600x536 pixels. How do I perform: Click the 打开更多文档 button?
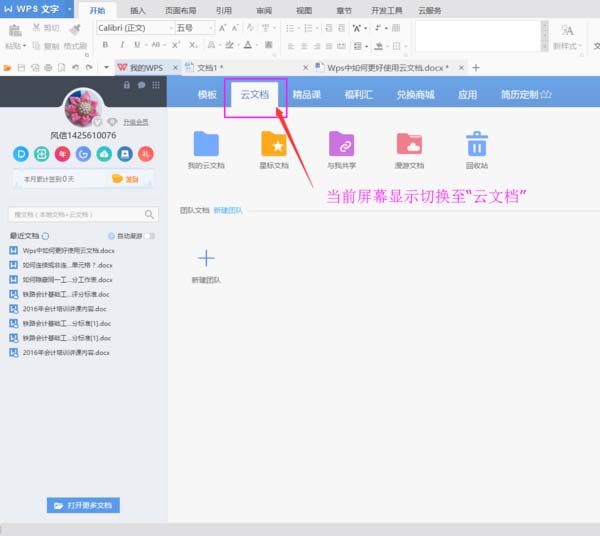(x=83, y=505)
